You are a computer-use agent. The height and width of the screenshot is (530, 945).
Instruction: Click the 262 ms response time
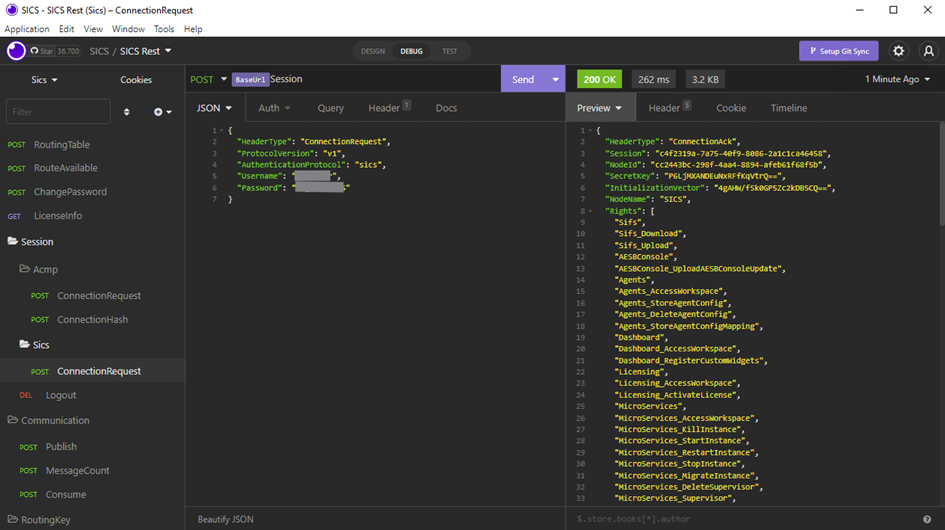click(x=654, y=80)
